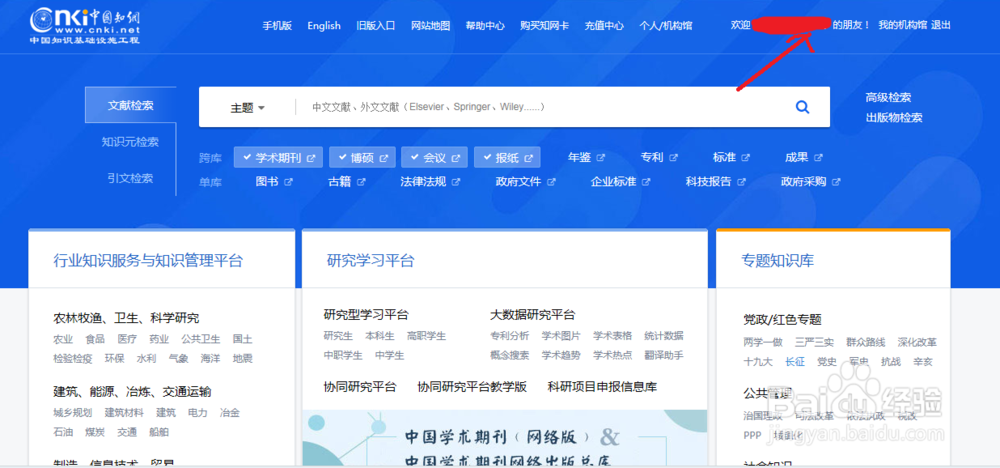Open 协同研究平台教学版 link
1000x468 pixels.
coord(472,386)
